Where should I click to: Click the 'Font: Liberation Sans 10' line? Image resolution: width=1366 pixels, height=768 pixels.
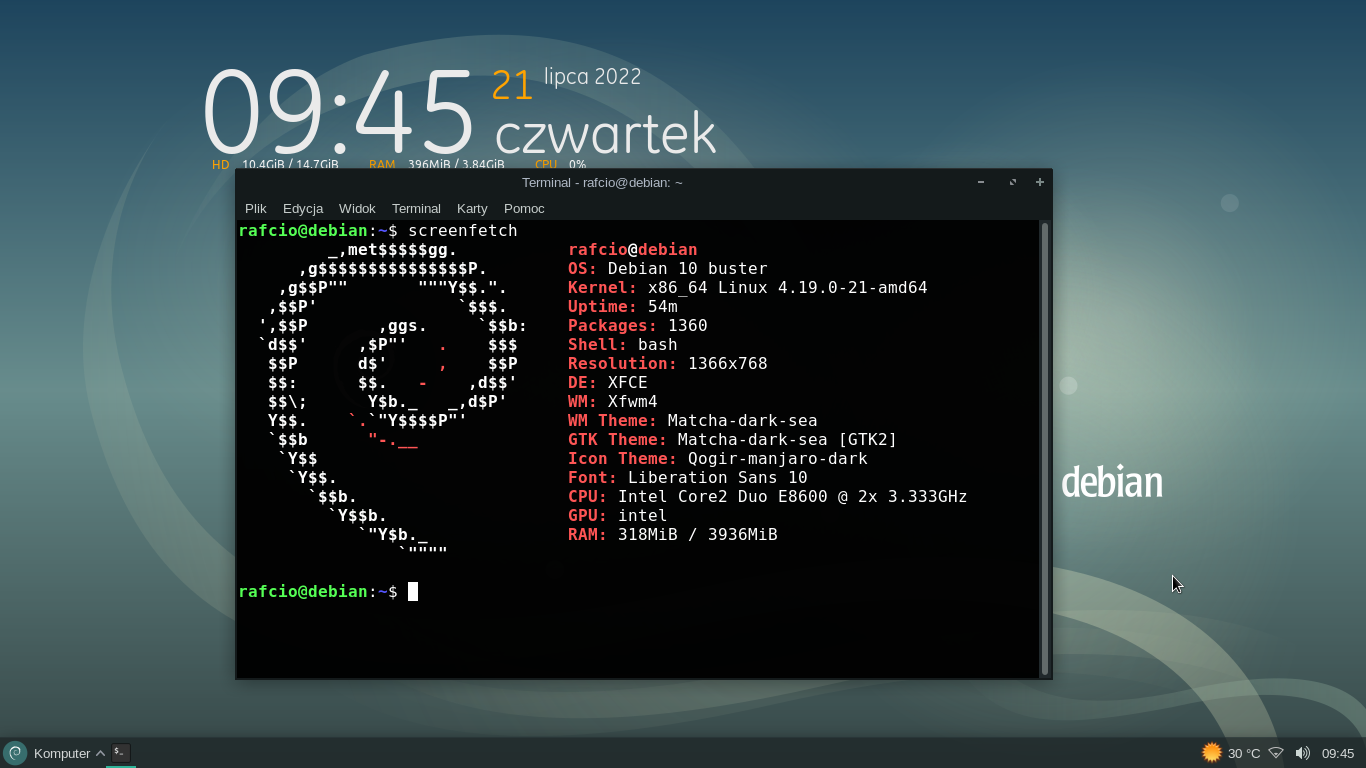[688, 477]
